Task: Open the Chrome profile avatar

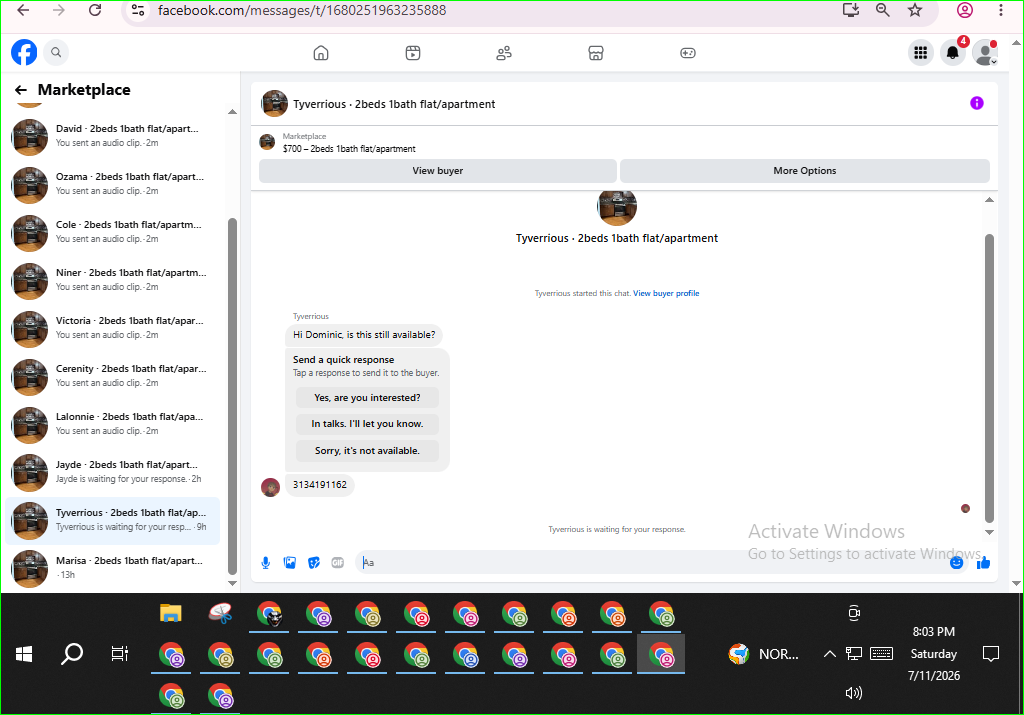Action: click(x=965, y=10)
